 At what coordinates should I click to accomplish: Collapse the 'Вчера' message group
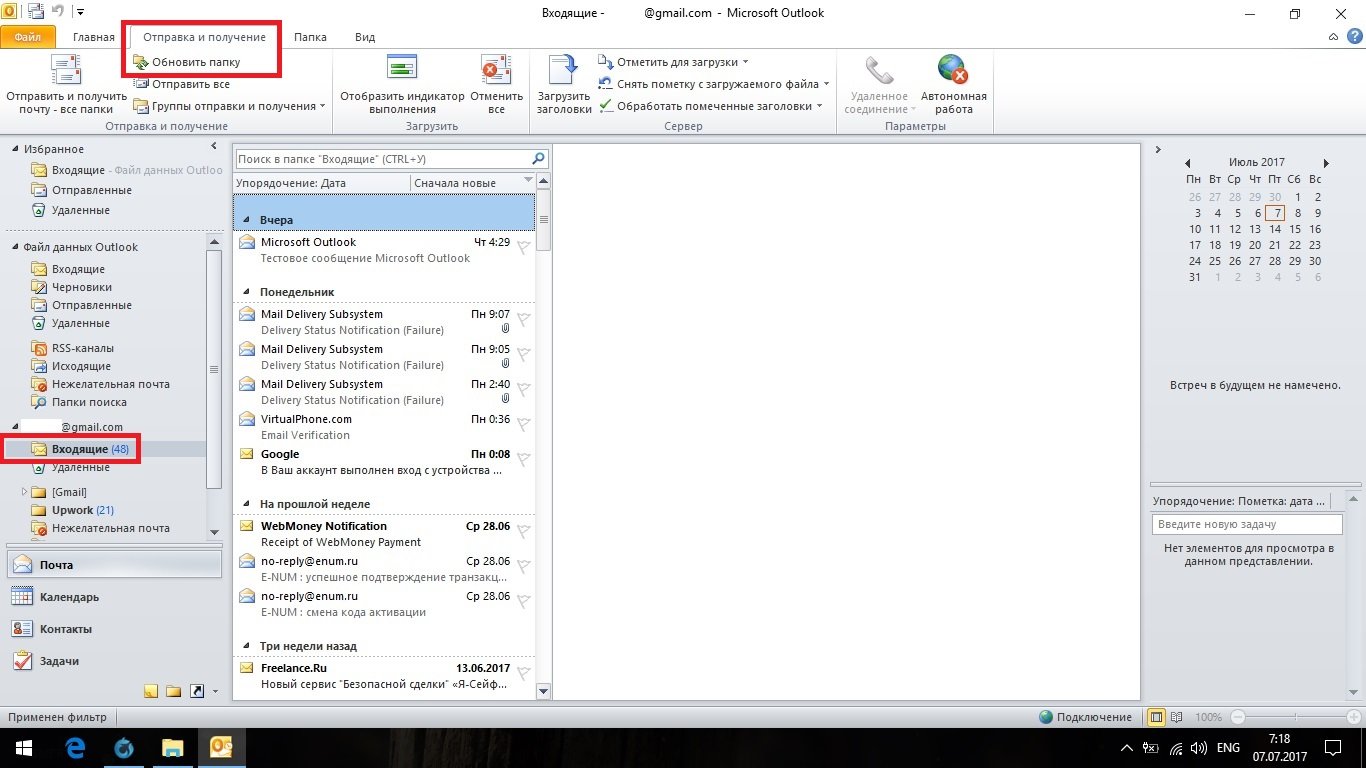click(246, 219)
